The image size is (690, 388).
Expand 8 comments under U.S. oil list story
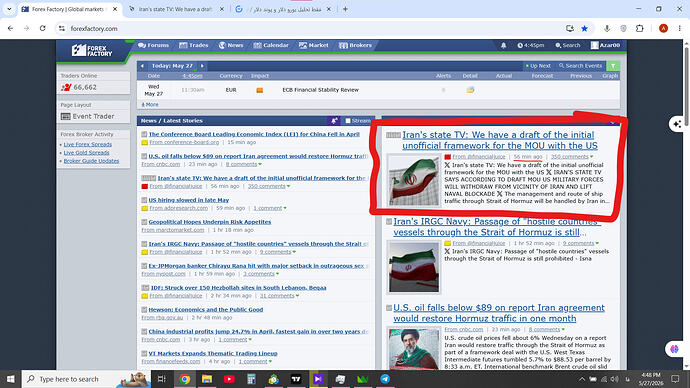[x=243, y=165]
